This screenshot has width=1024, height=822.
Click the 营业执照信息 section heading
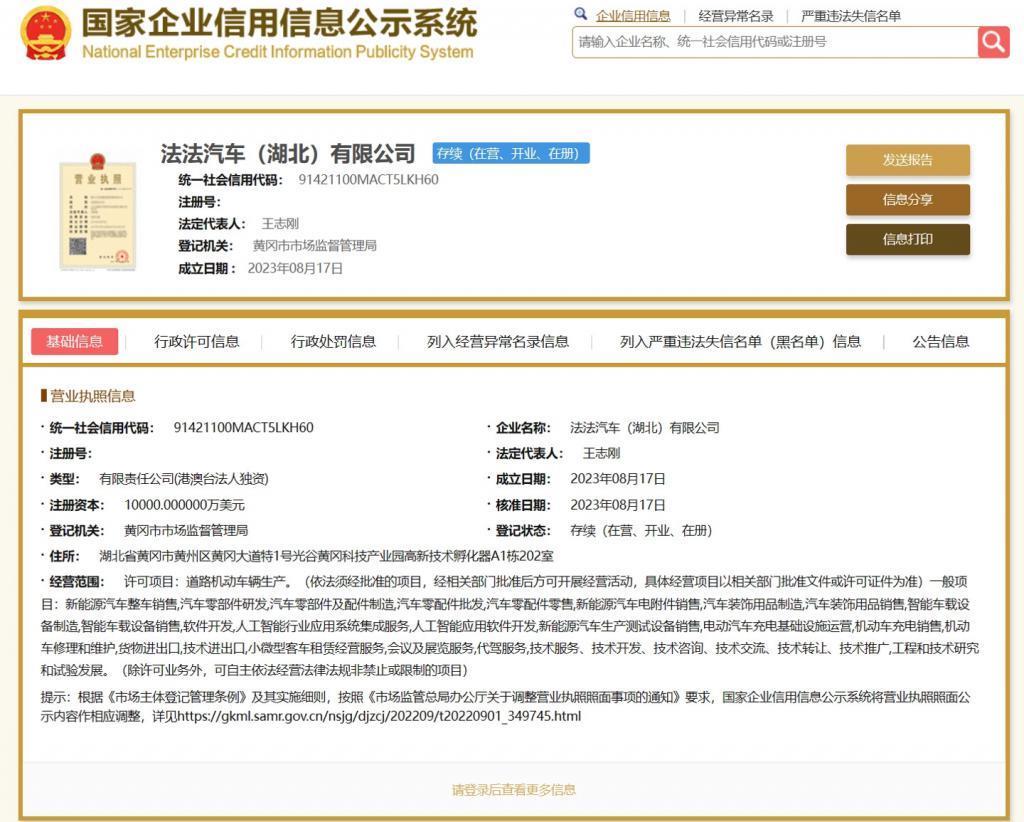pyautogui.click(x=92, y=396)
